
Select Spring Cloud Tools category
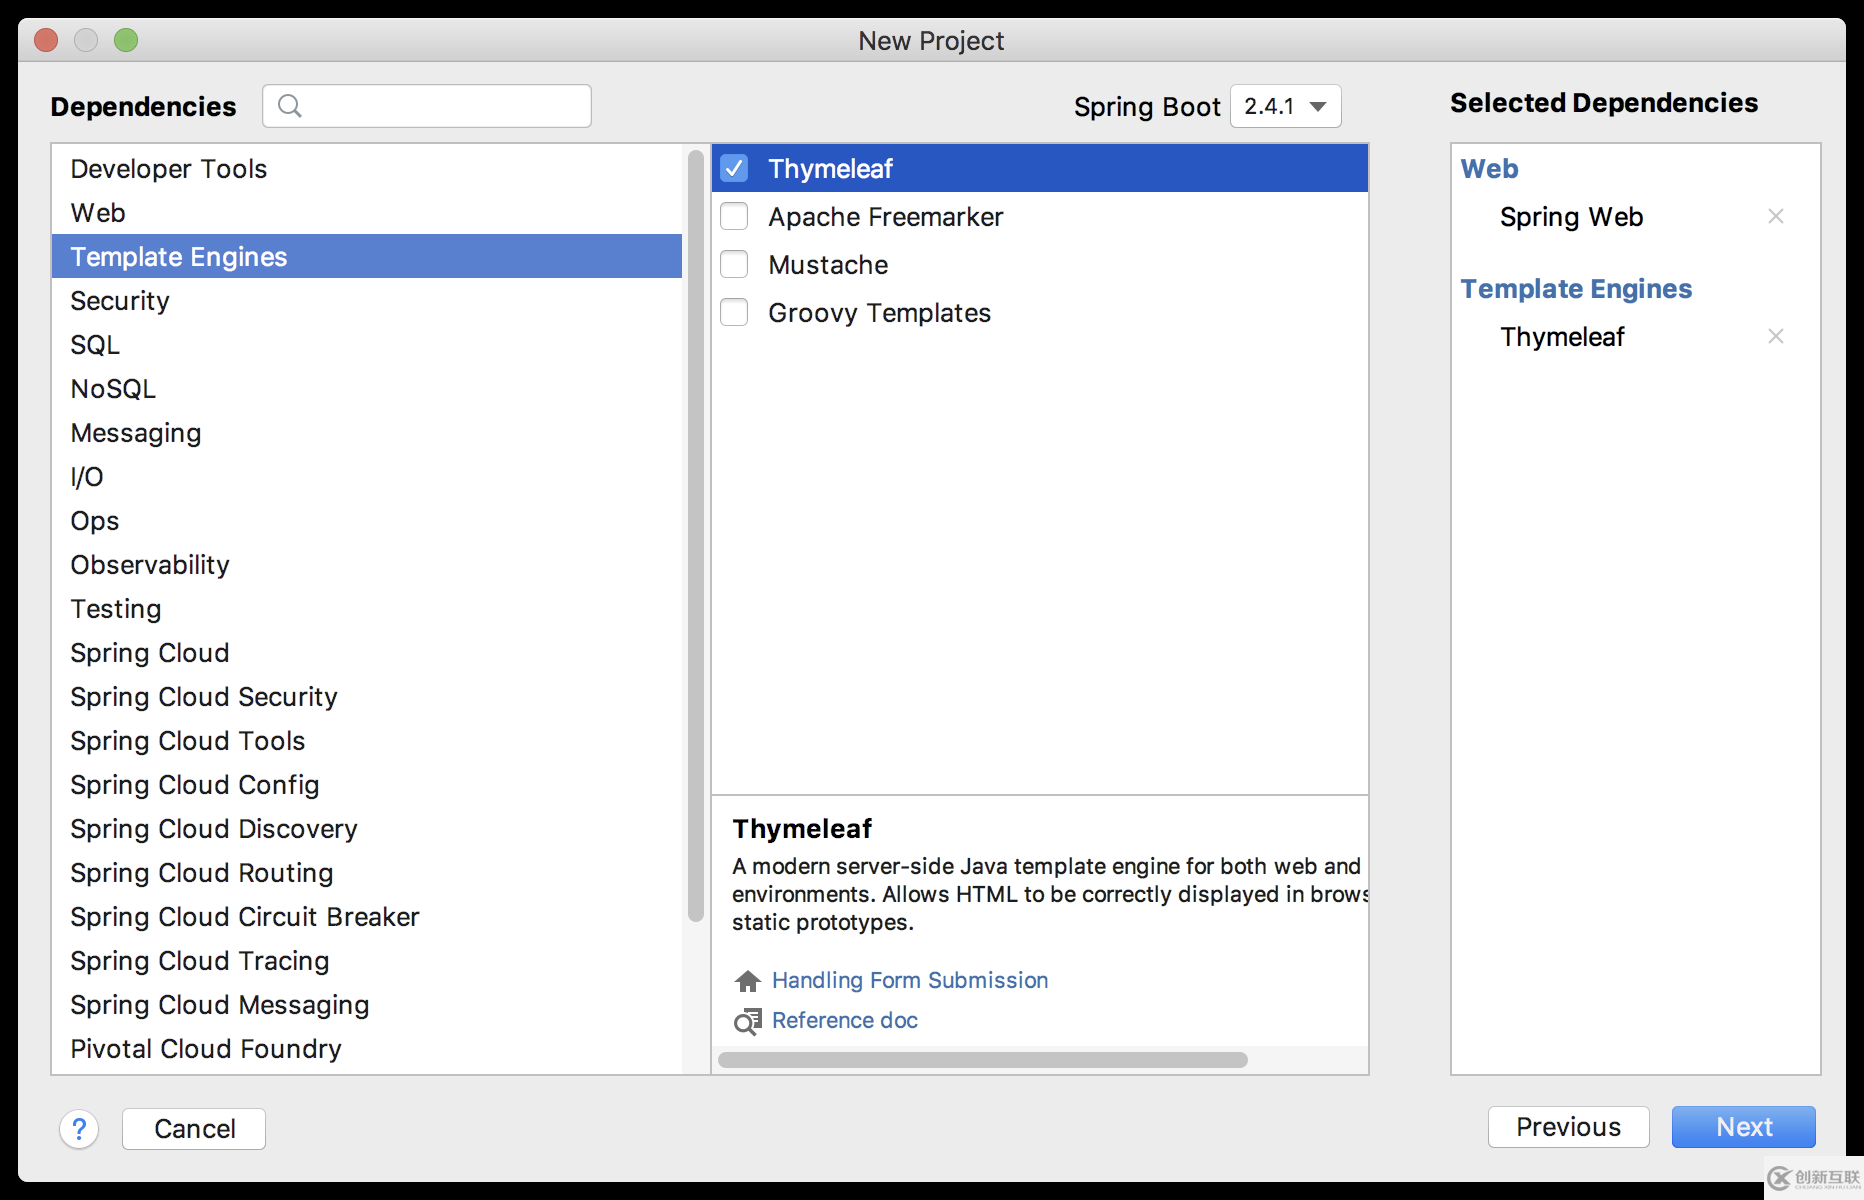367,740
